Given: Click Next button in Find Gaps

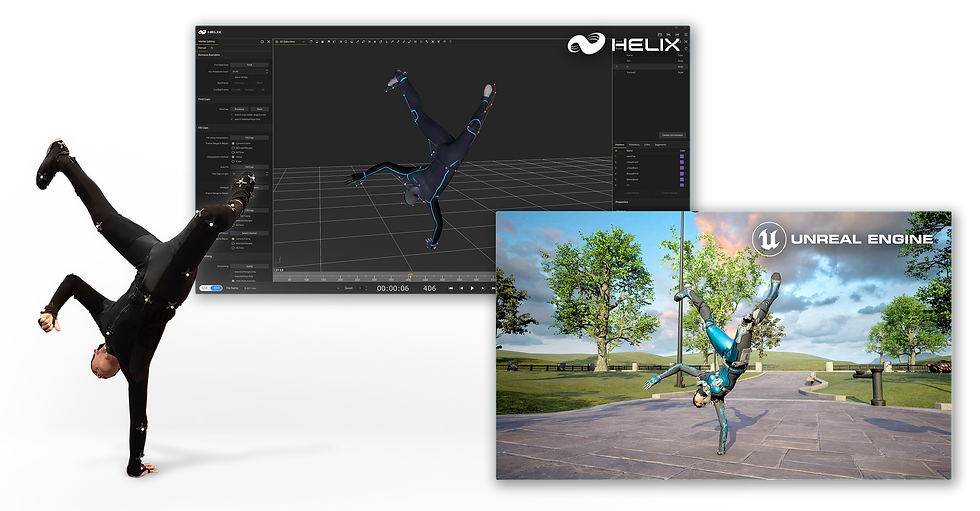Looking at the screenshot, I should (259, 109).
